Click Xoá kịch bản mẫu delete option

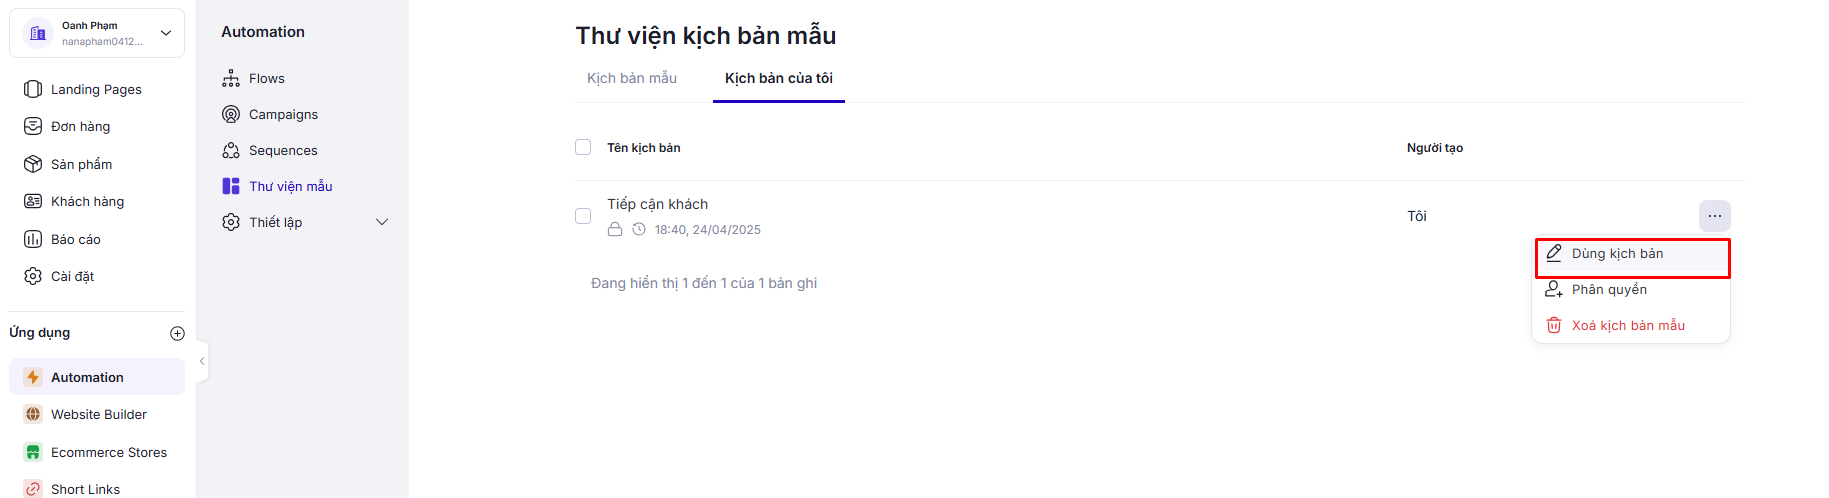click(1627, 325)
